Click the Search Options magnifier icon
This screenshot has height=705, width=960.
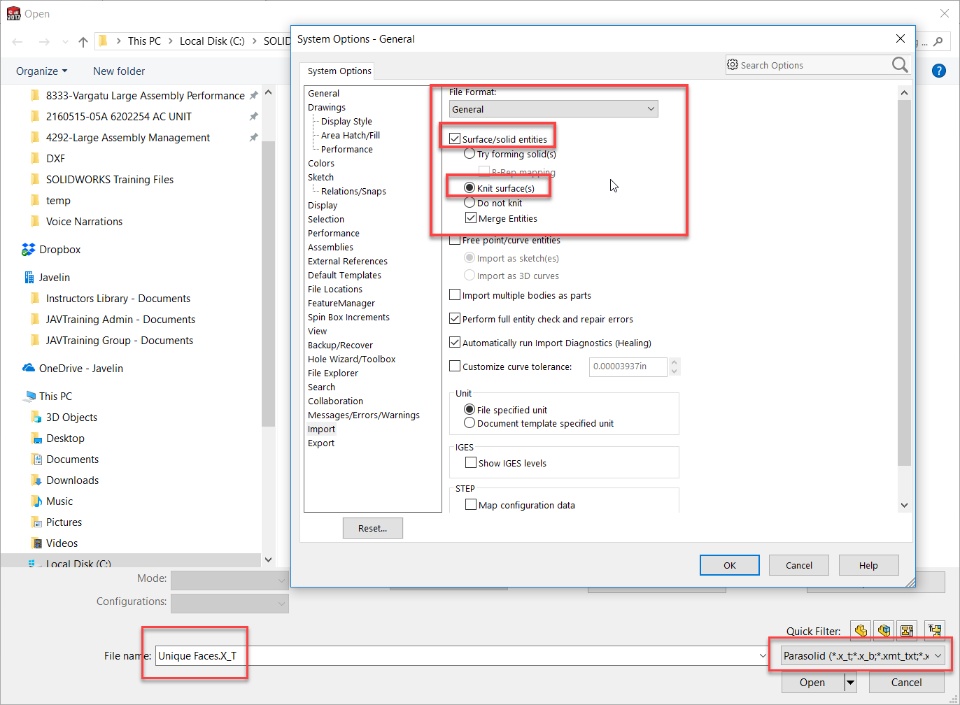(899, 64)
